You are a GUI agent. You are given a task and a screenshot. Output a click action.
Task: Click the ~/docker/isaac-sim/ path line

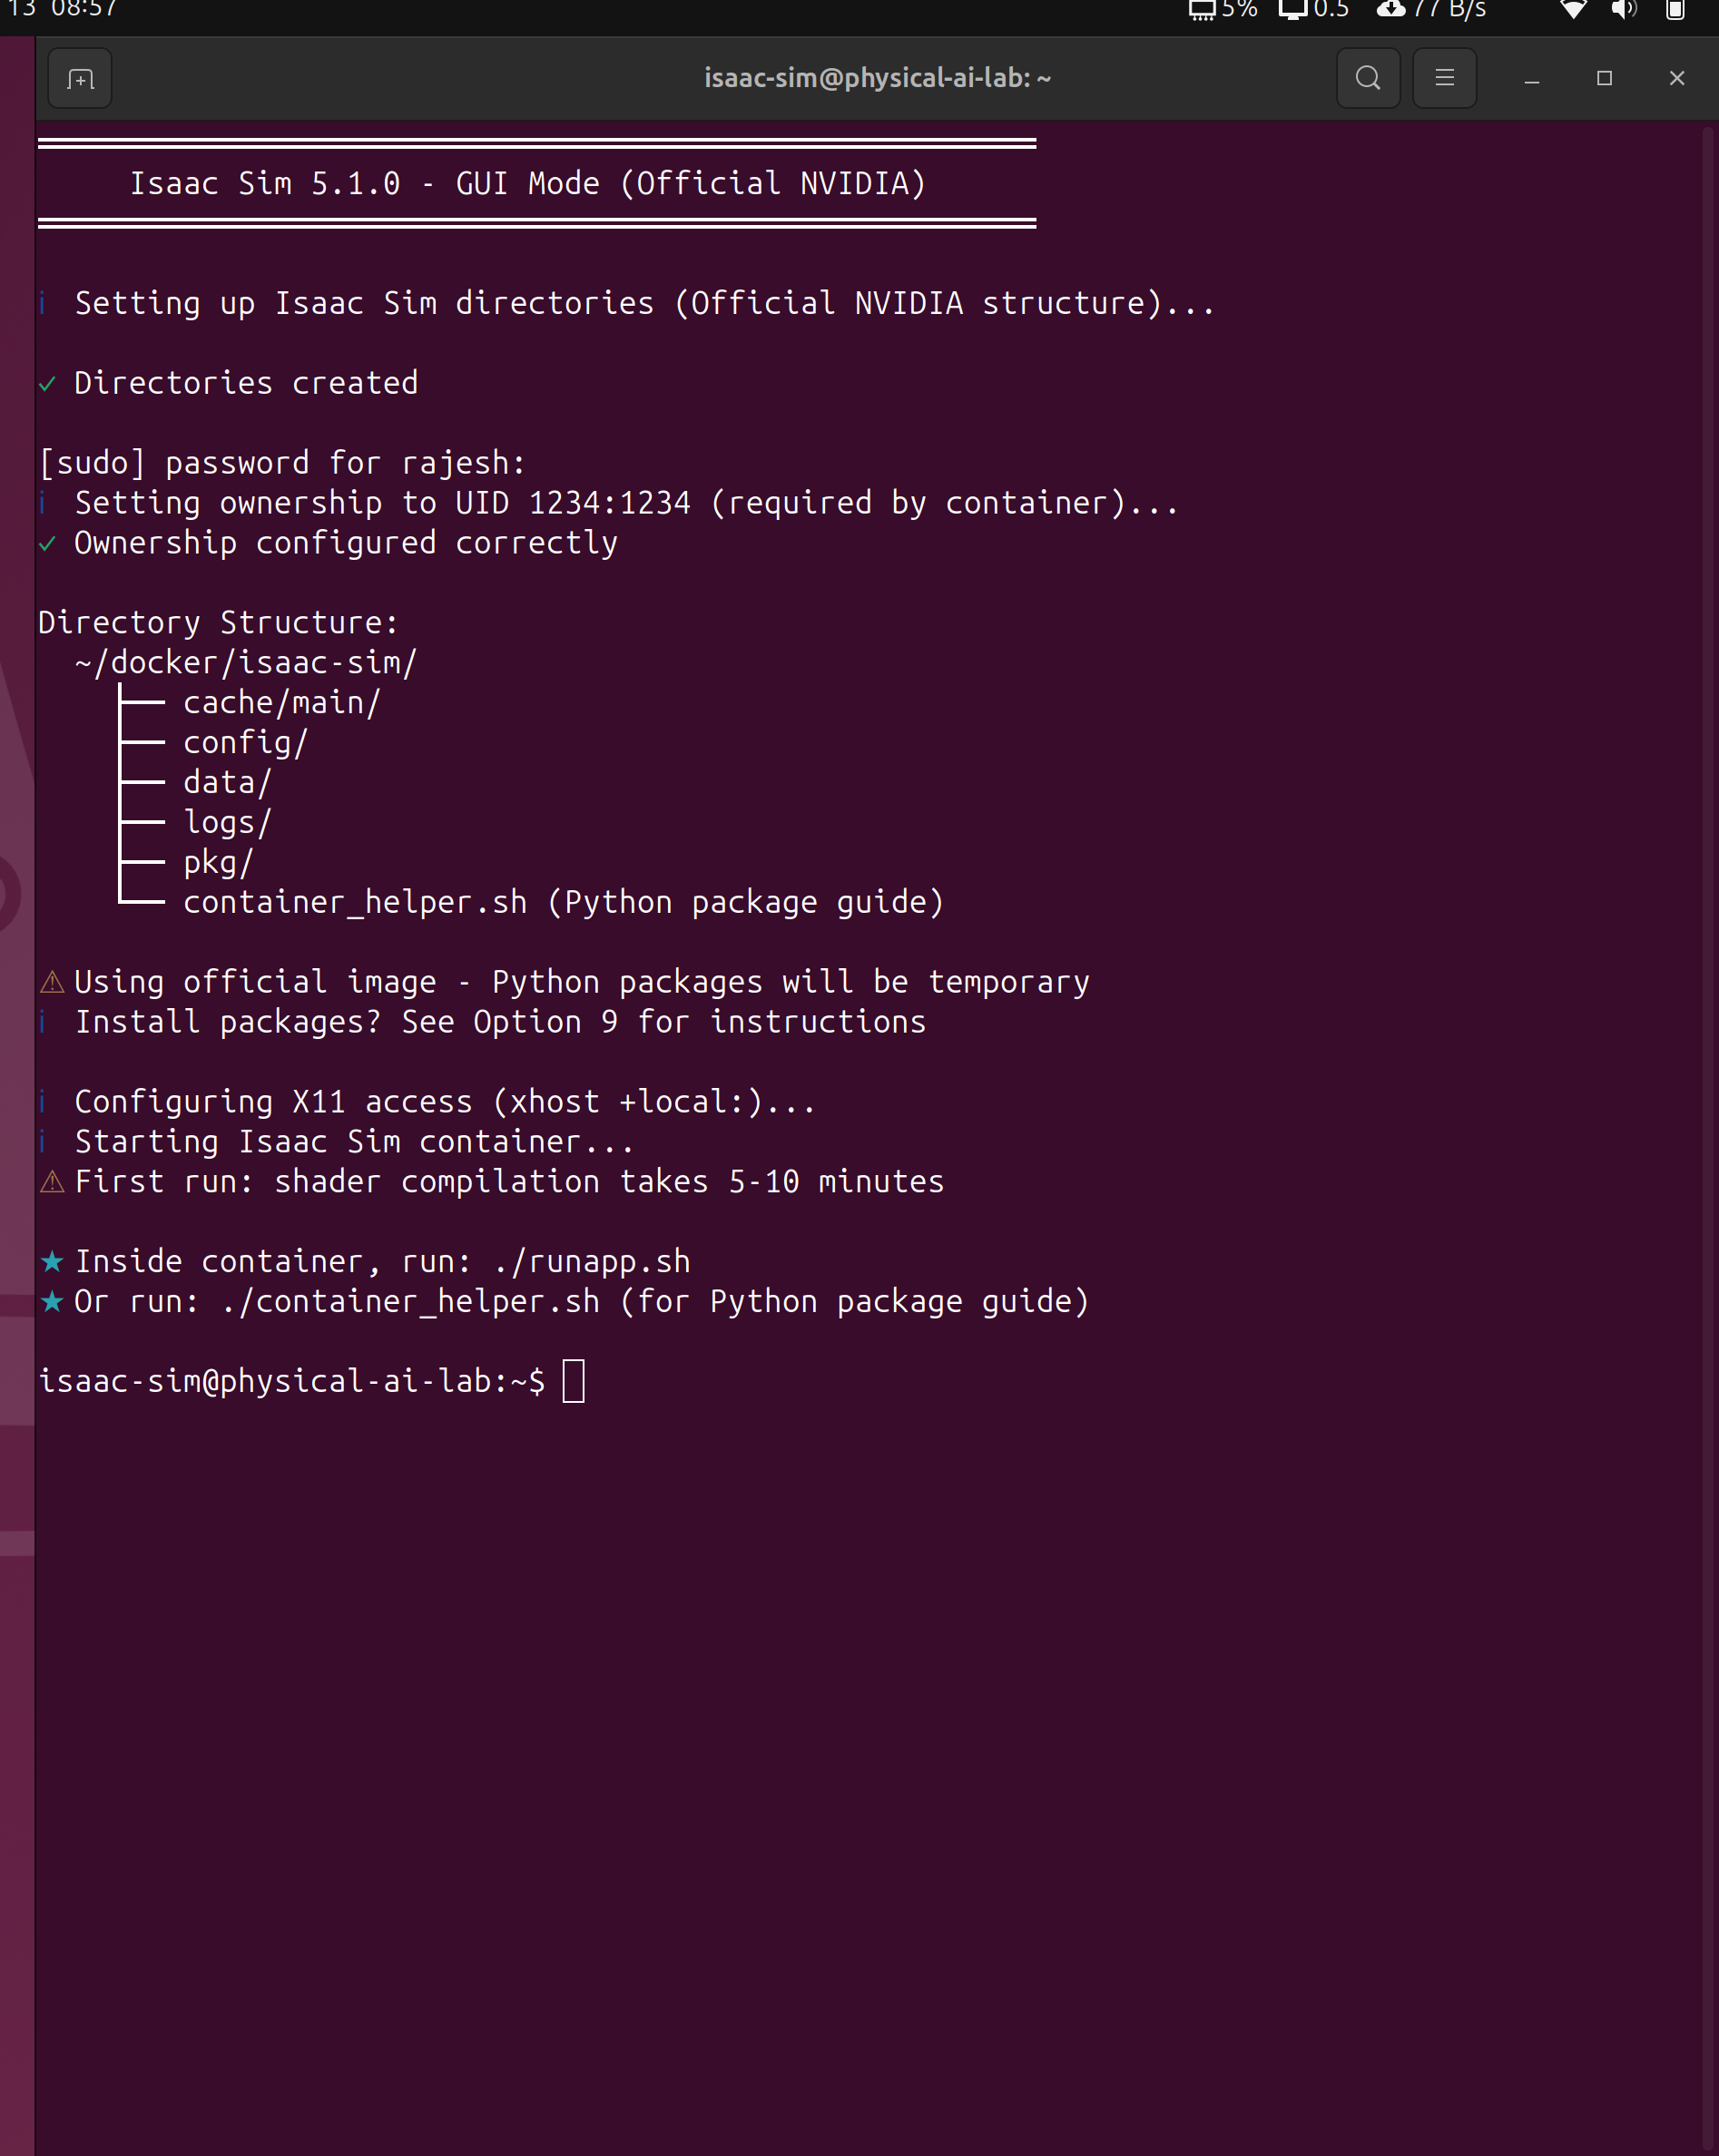click(x=245, y=662)
